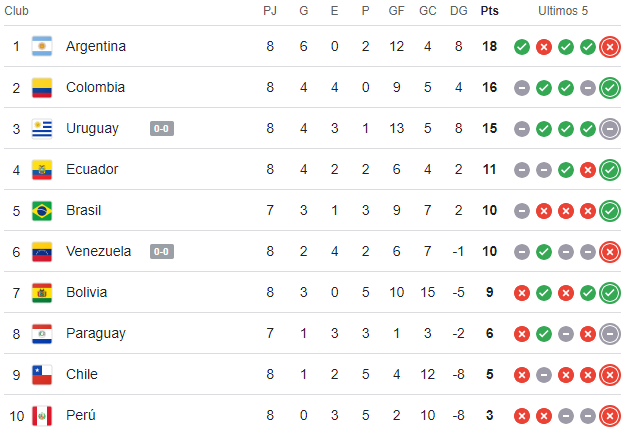633x441 pixels.
Task: Select the Paraguay team name
Action: pos(96,333)
